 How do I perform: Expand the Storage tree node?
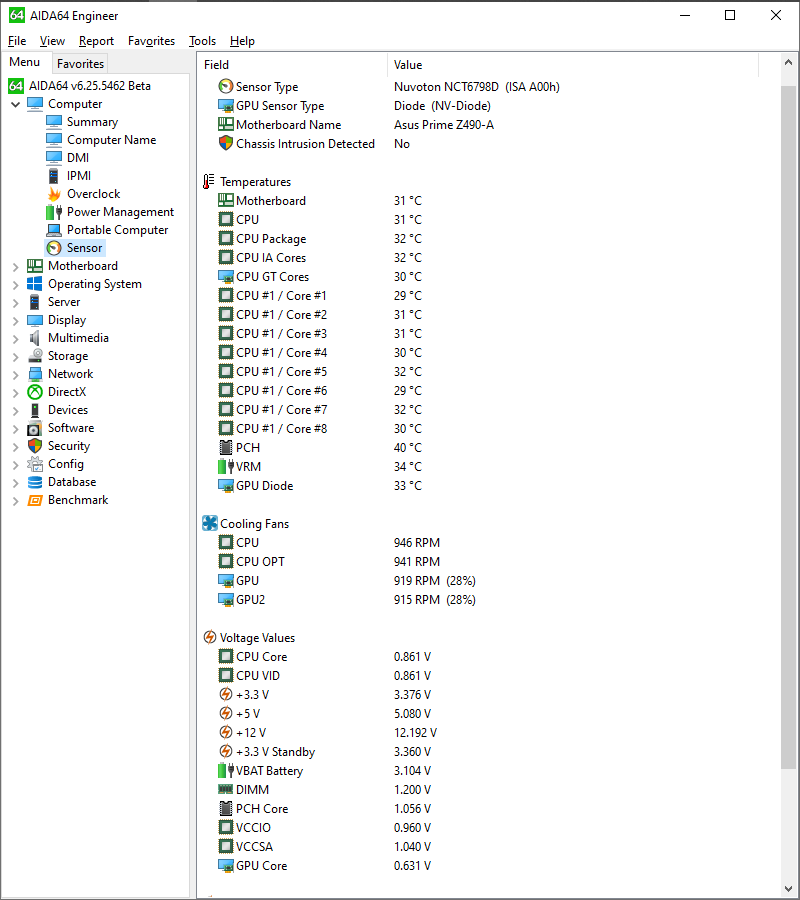coord(15,356)
